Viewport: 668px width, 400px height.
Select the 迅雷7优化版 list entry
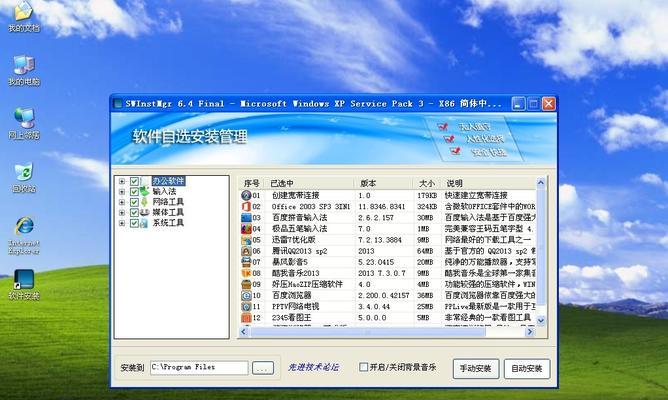pyautogui.click(x=294, y=240)
